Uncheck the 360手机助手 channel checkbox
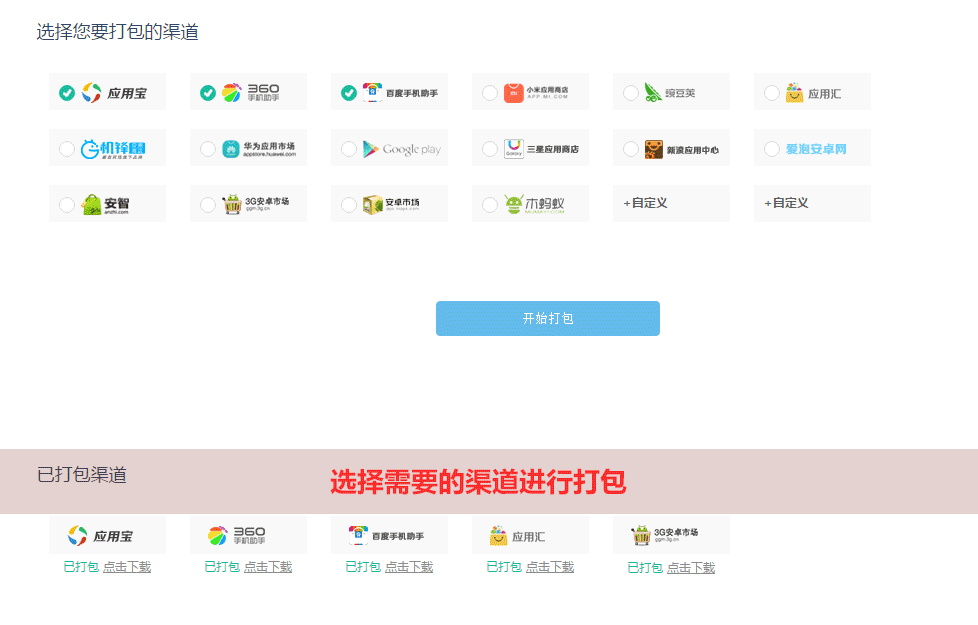 (208, 93)
